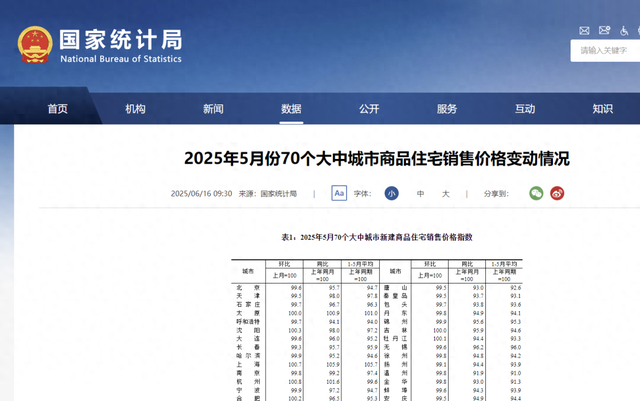Screen dimensions: 640x401
Task: Open the 公开 navigation menu
Action: pyautogui.click(x=369, y=109)
